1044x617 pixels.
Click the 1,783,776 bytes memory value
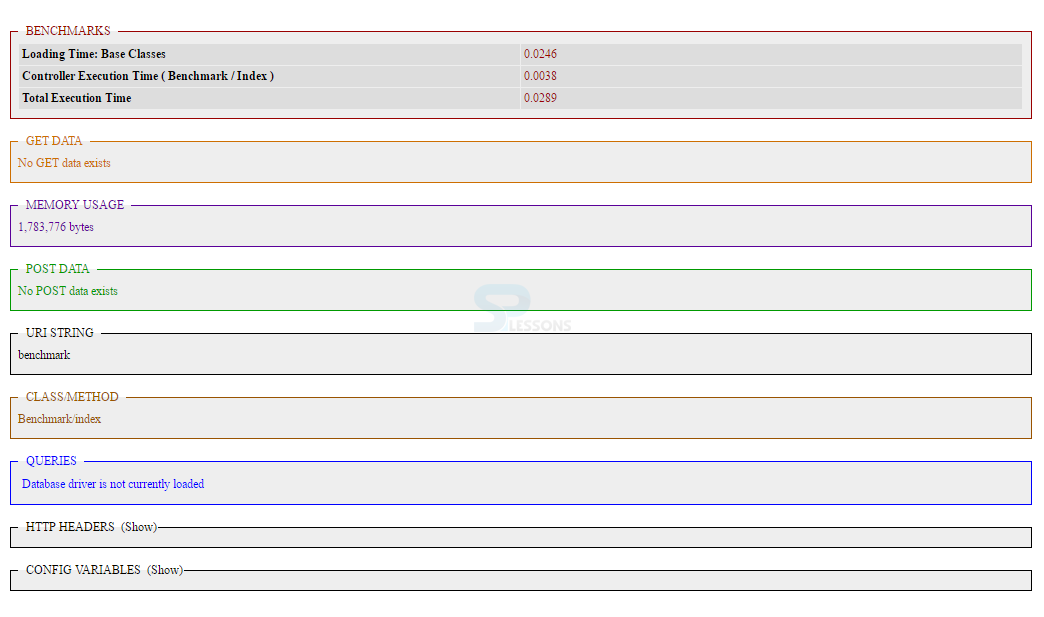click(x=55, y=227)
